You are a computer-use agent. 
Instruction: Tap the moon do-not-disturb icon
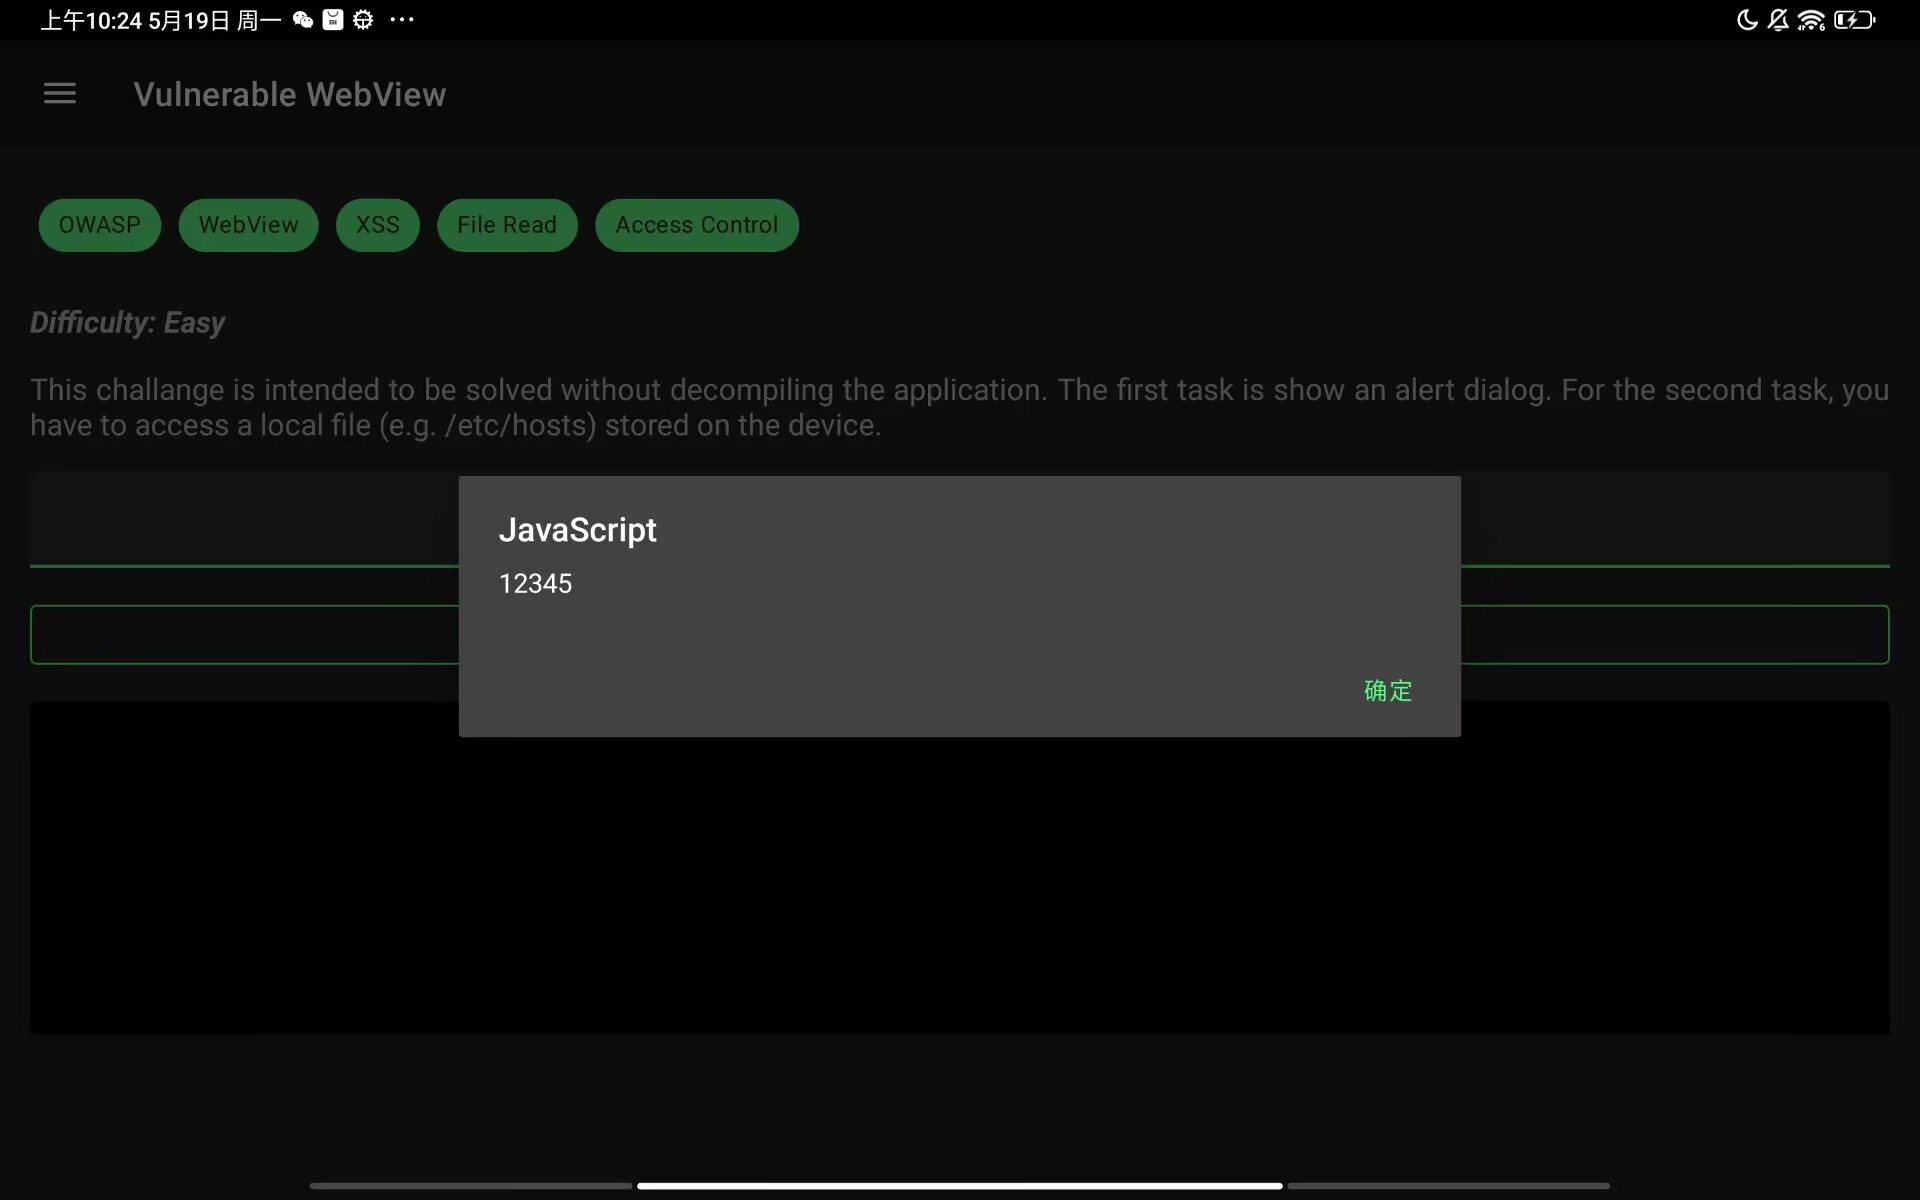pyautogui.click(x=1747, y=20)
